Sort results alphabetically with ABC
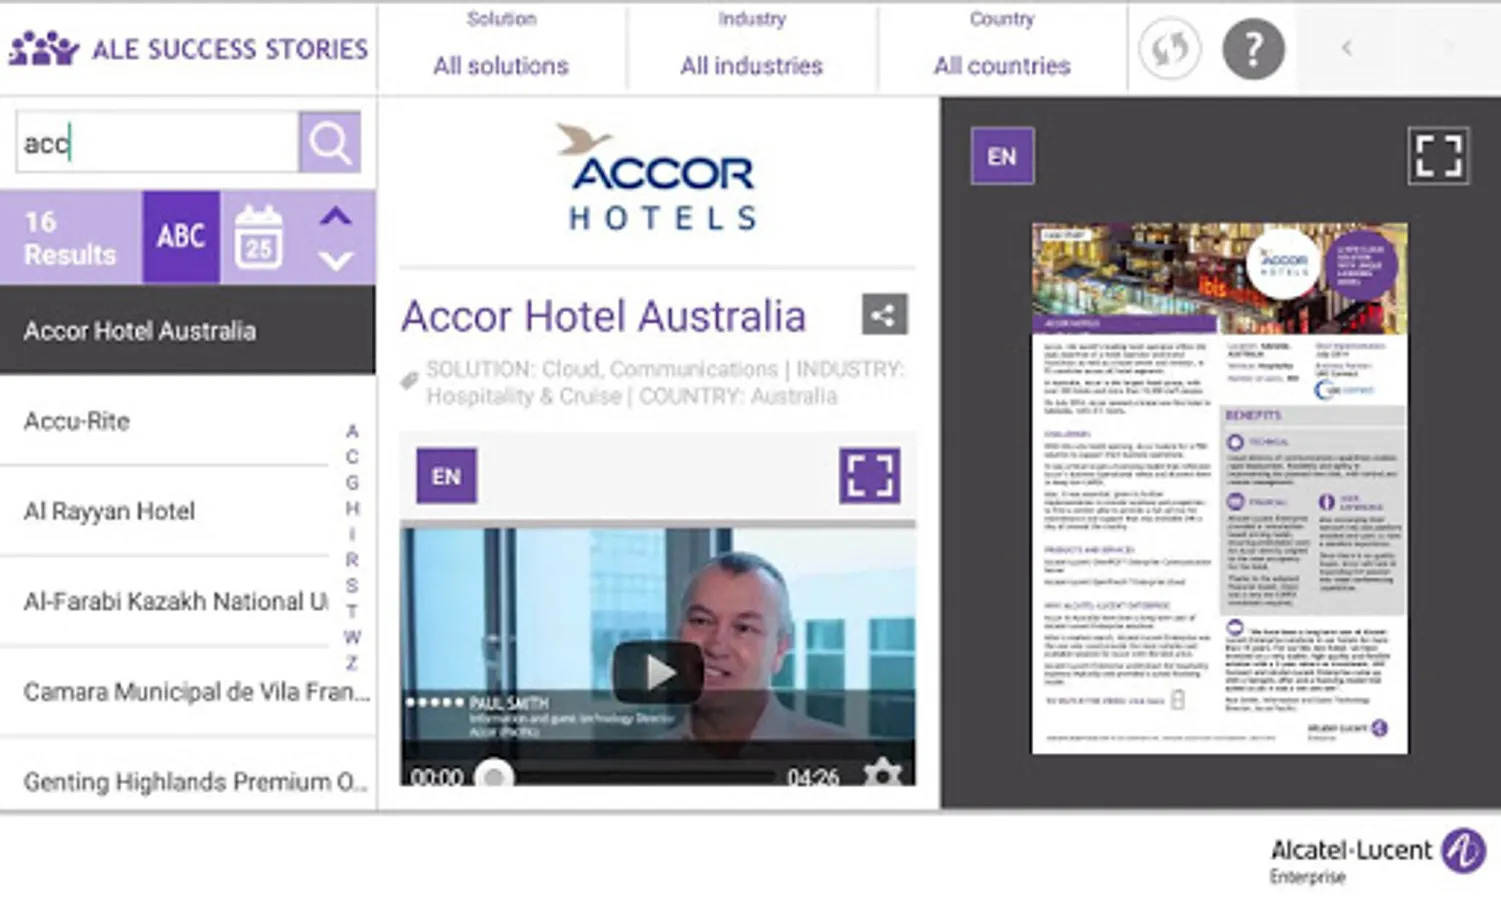Image resolution: width=1501 pixels, height=900 pixels. 181,237
